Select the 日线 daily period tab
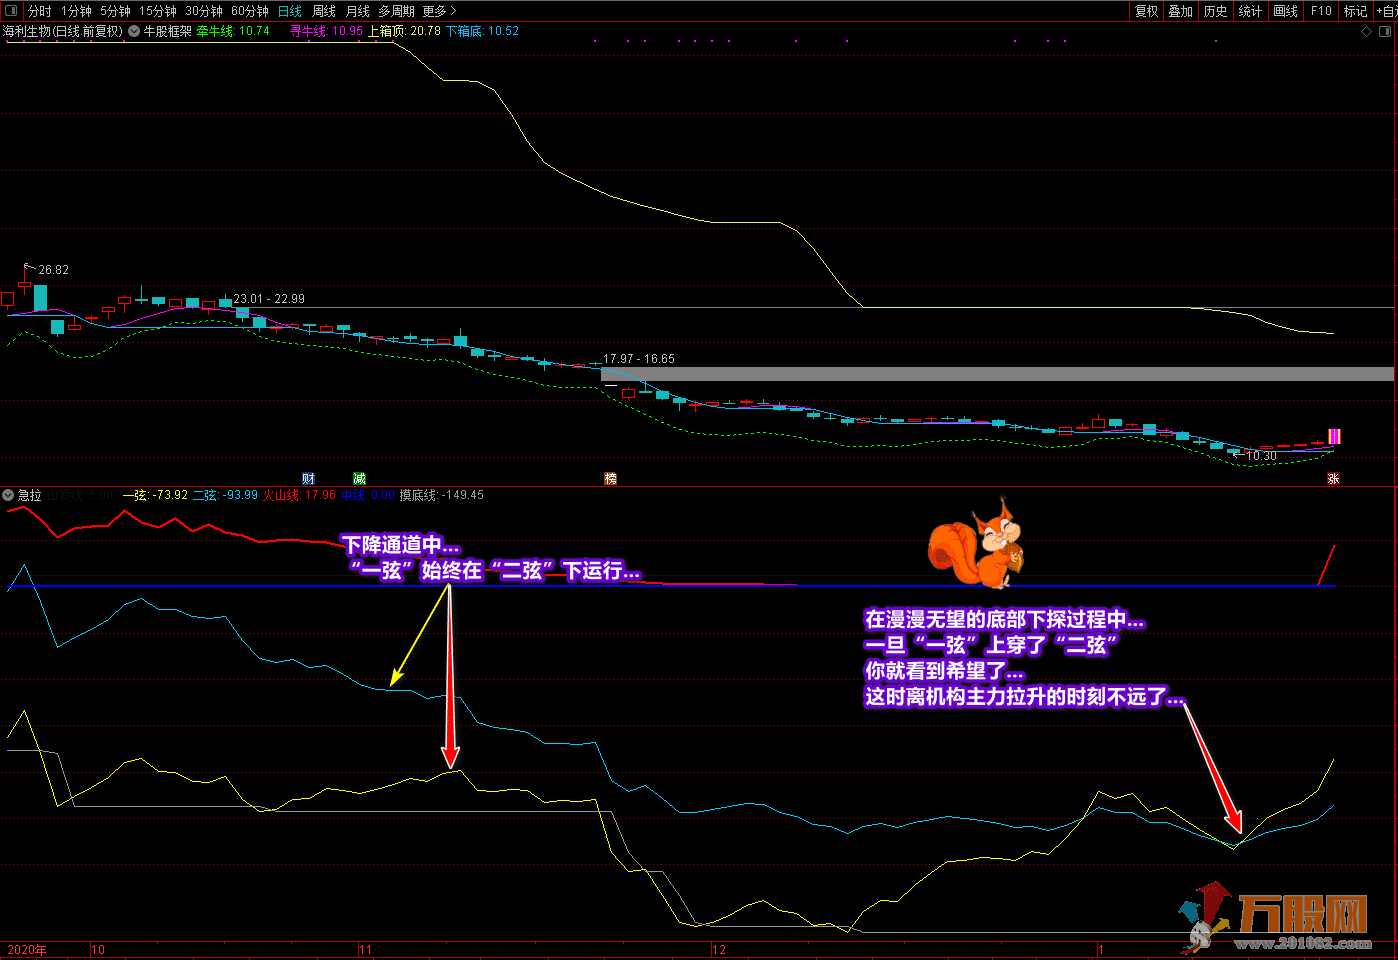Image resolution: width=1398 pixels, height=960 pixels. [290, 11]
